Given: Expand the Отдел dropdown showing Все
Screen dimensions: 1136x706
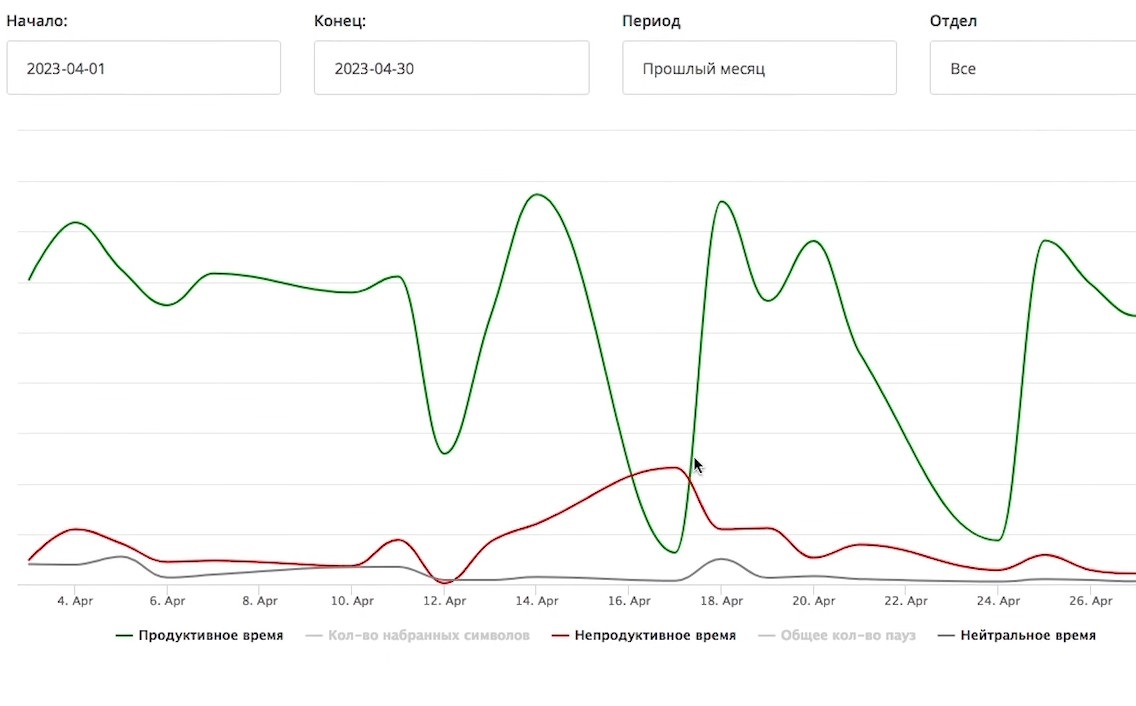Looking at the screenshot, I should [x=1030, y=68].
